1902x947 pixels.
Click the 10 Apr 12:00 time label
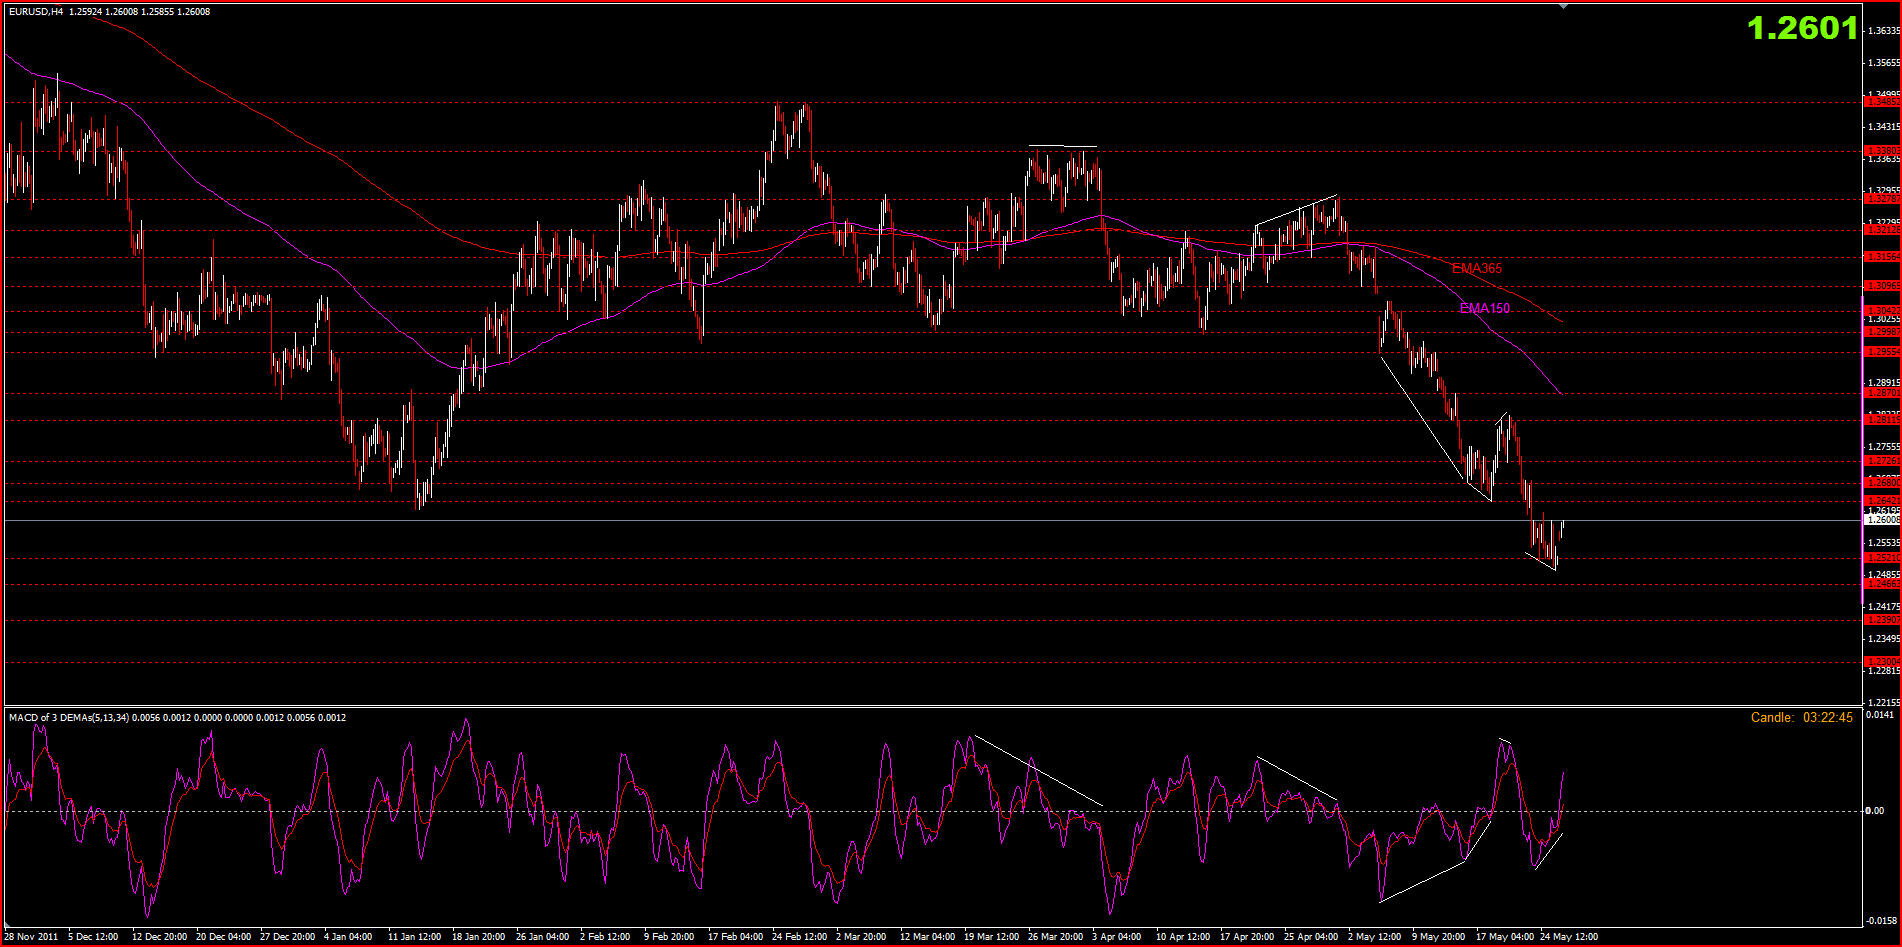1183,937
